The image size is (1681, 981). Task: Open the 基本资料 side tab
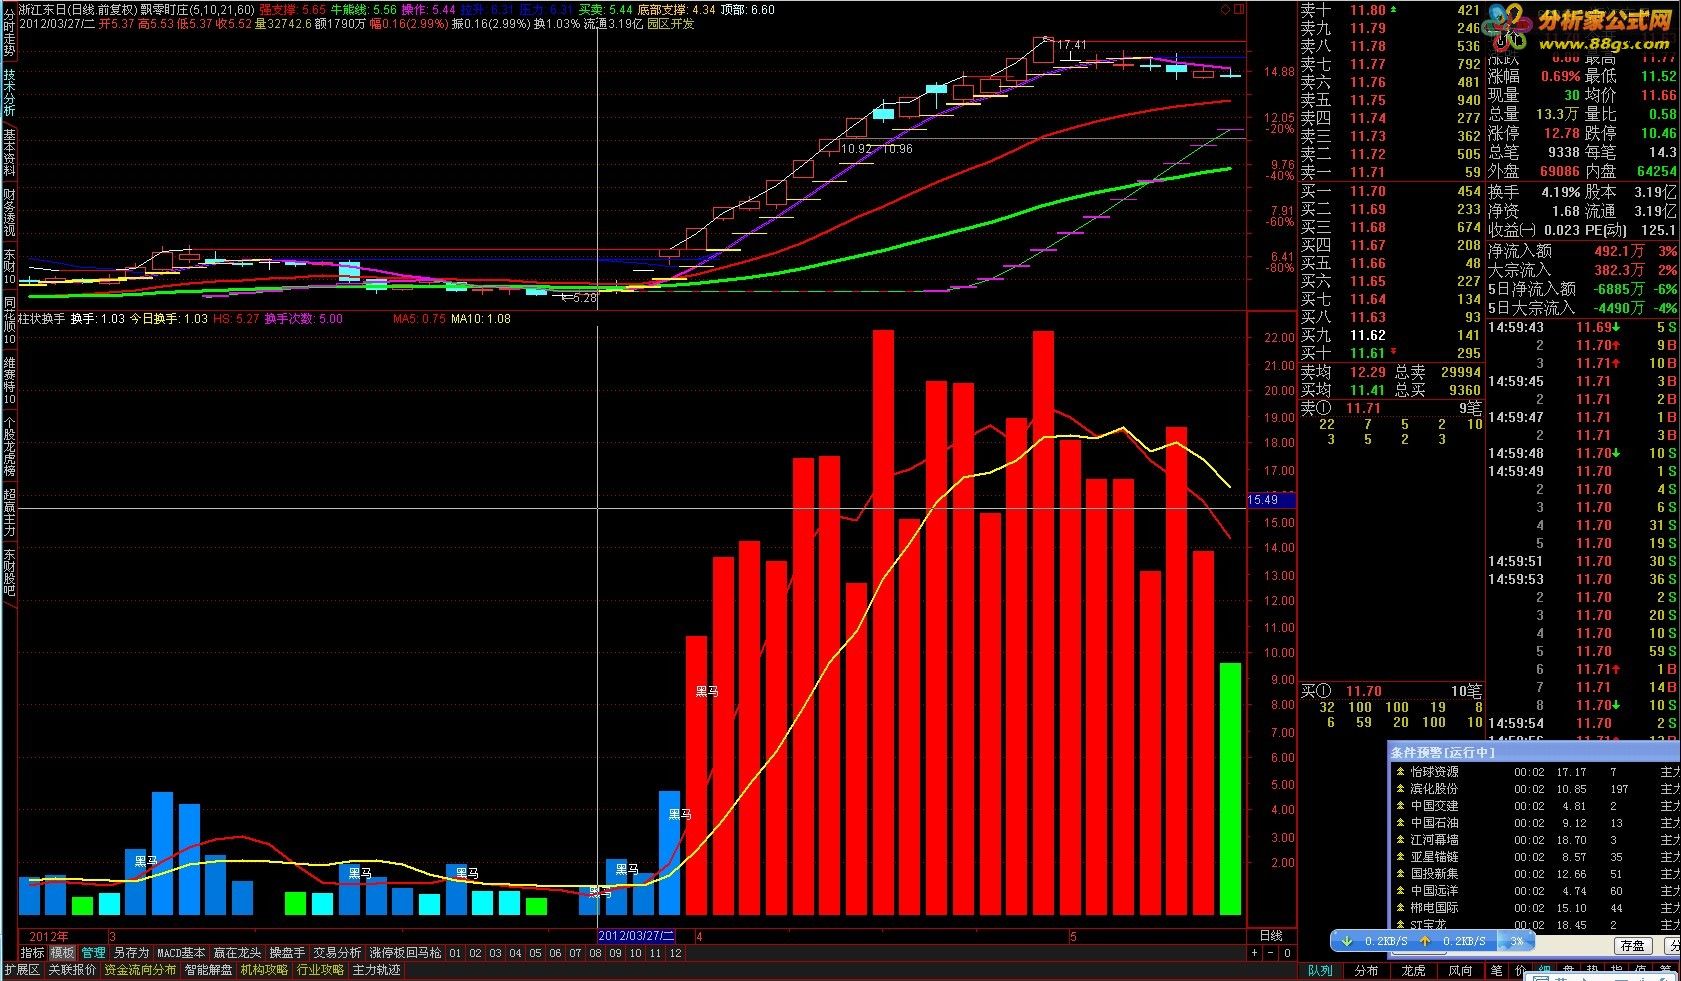9,153
